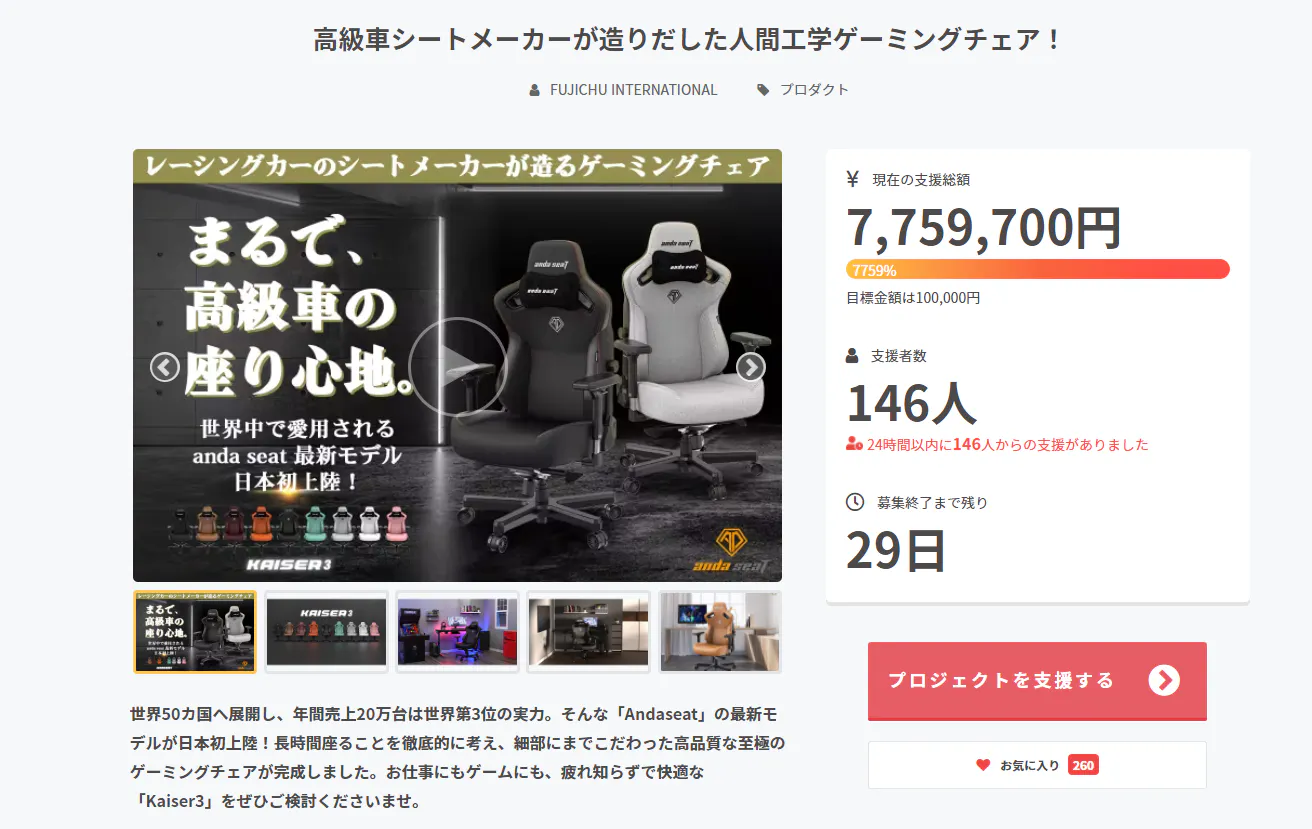Click the arrow circle icon on support button
The image size is (1312, 829).
(1164, 681)
